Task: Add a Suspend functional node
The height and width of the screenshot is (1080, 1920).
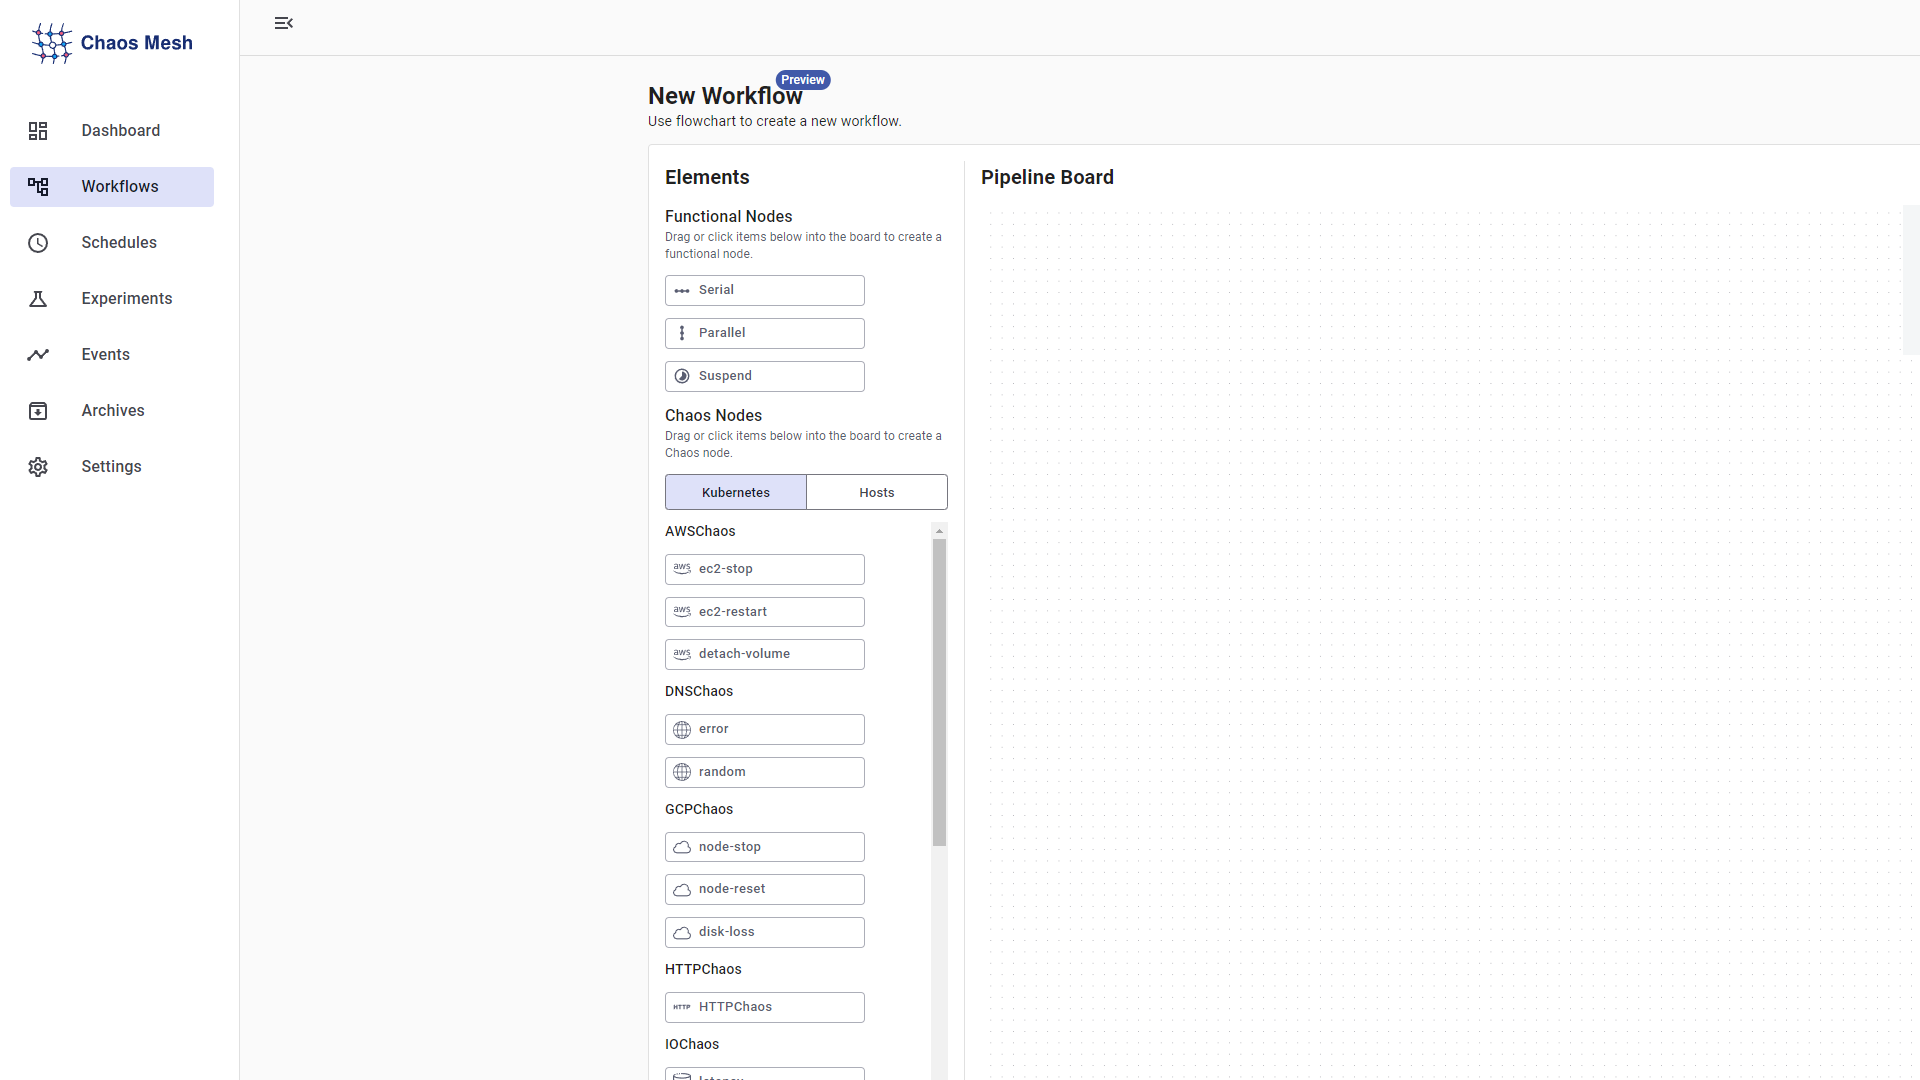Action: point(764,376)
